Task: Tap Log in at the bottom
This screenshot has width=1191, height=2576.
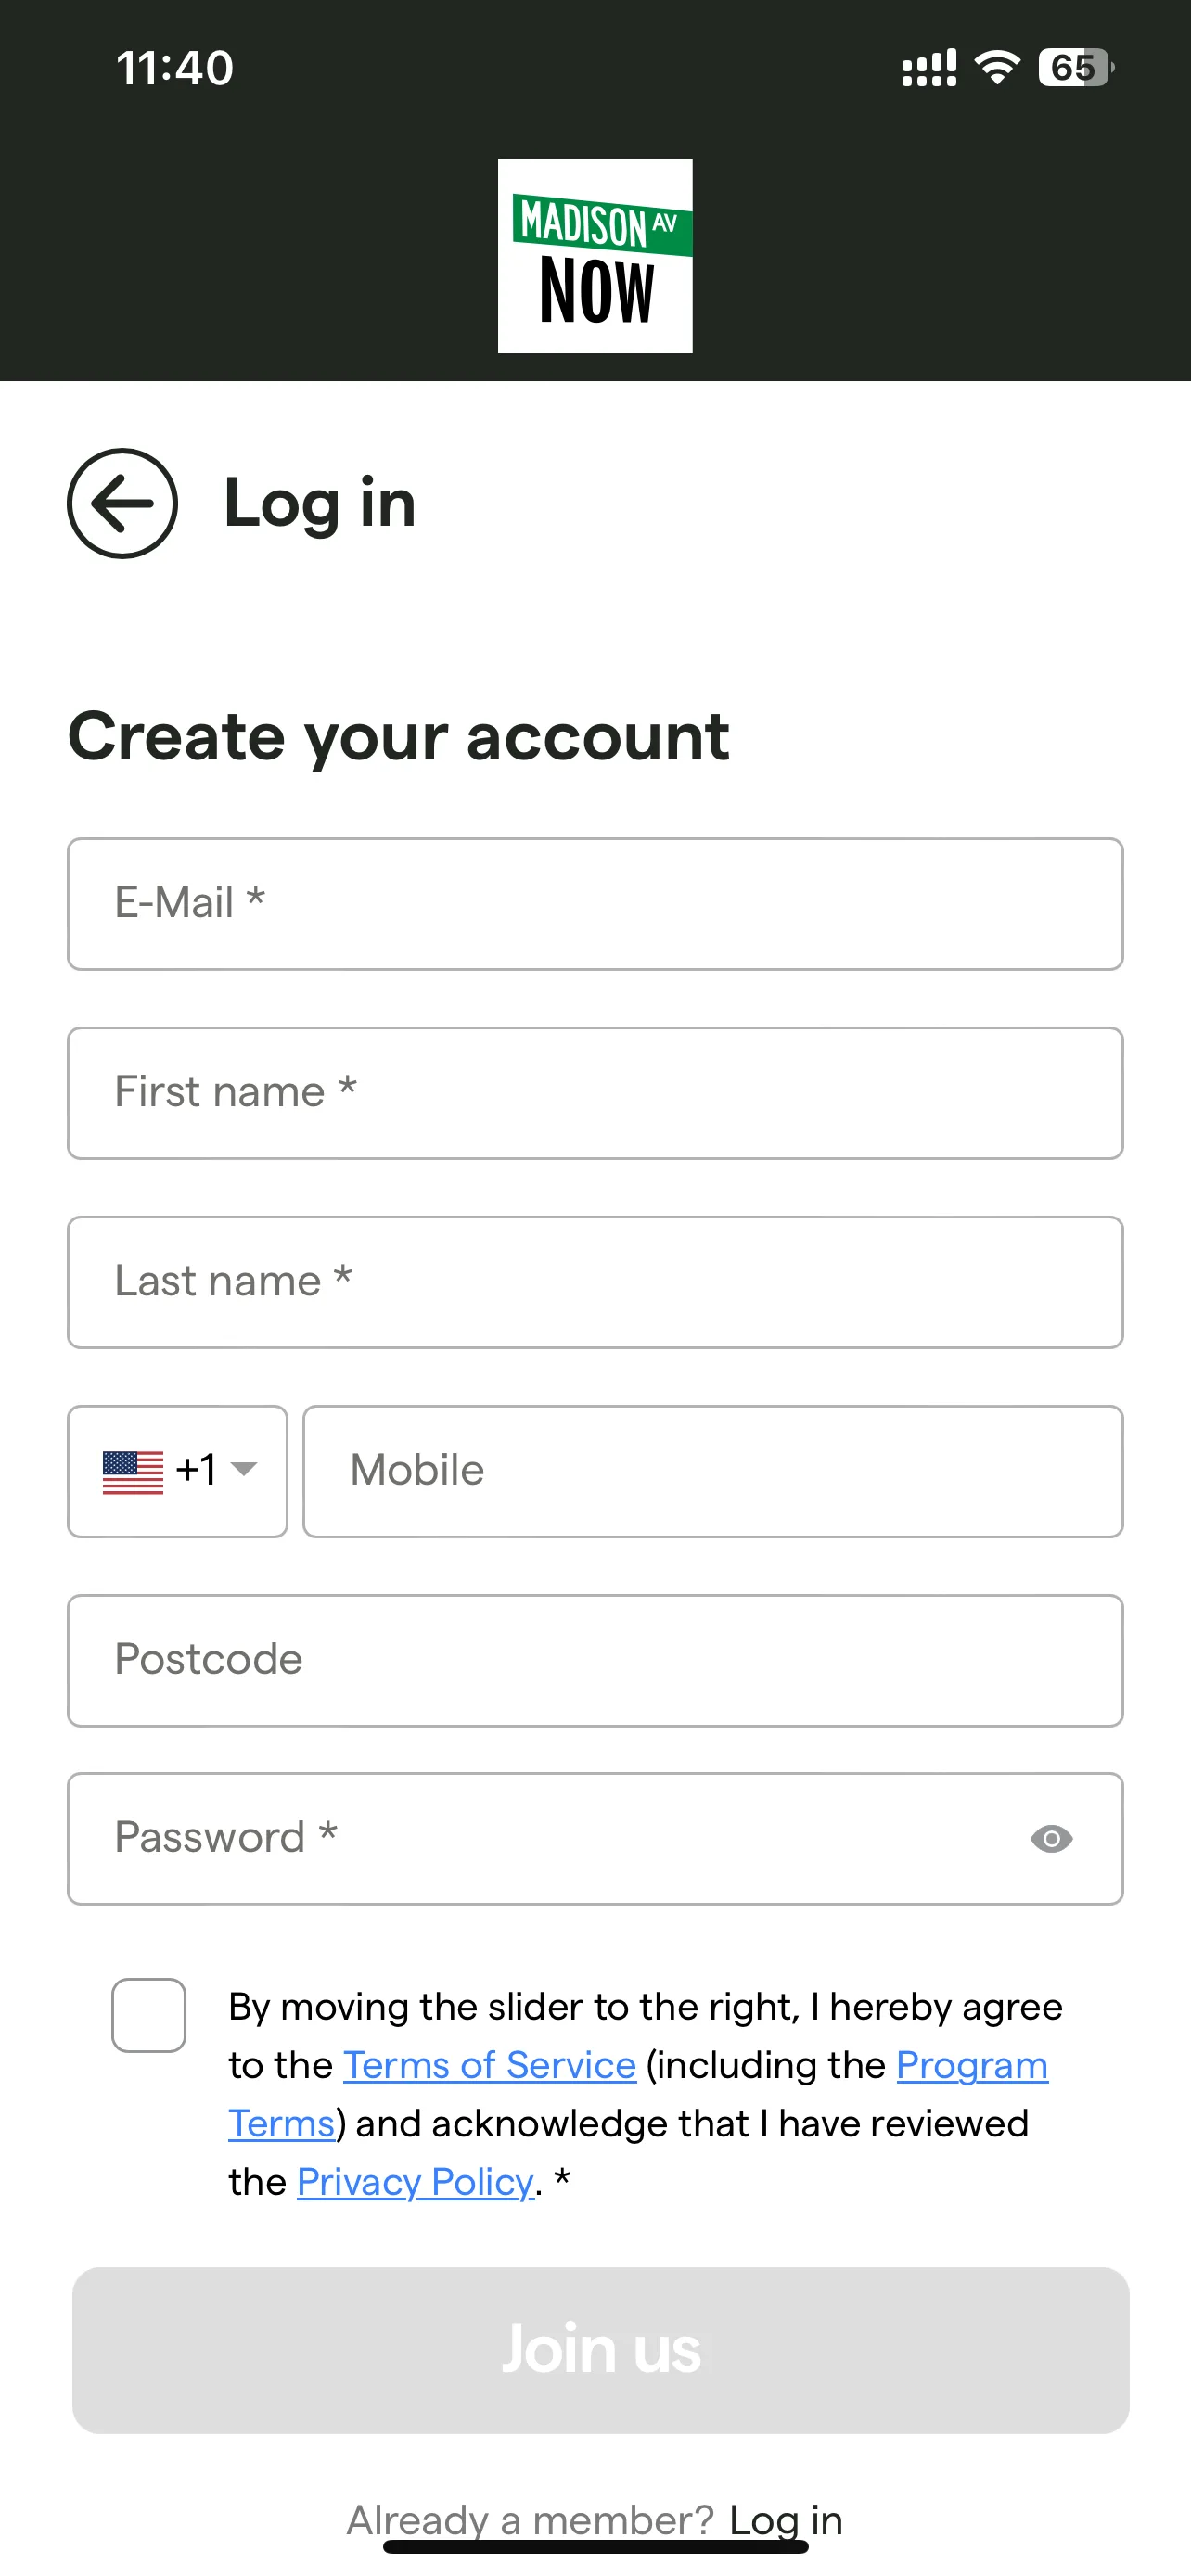Action: 786,2520
